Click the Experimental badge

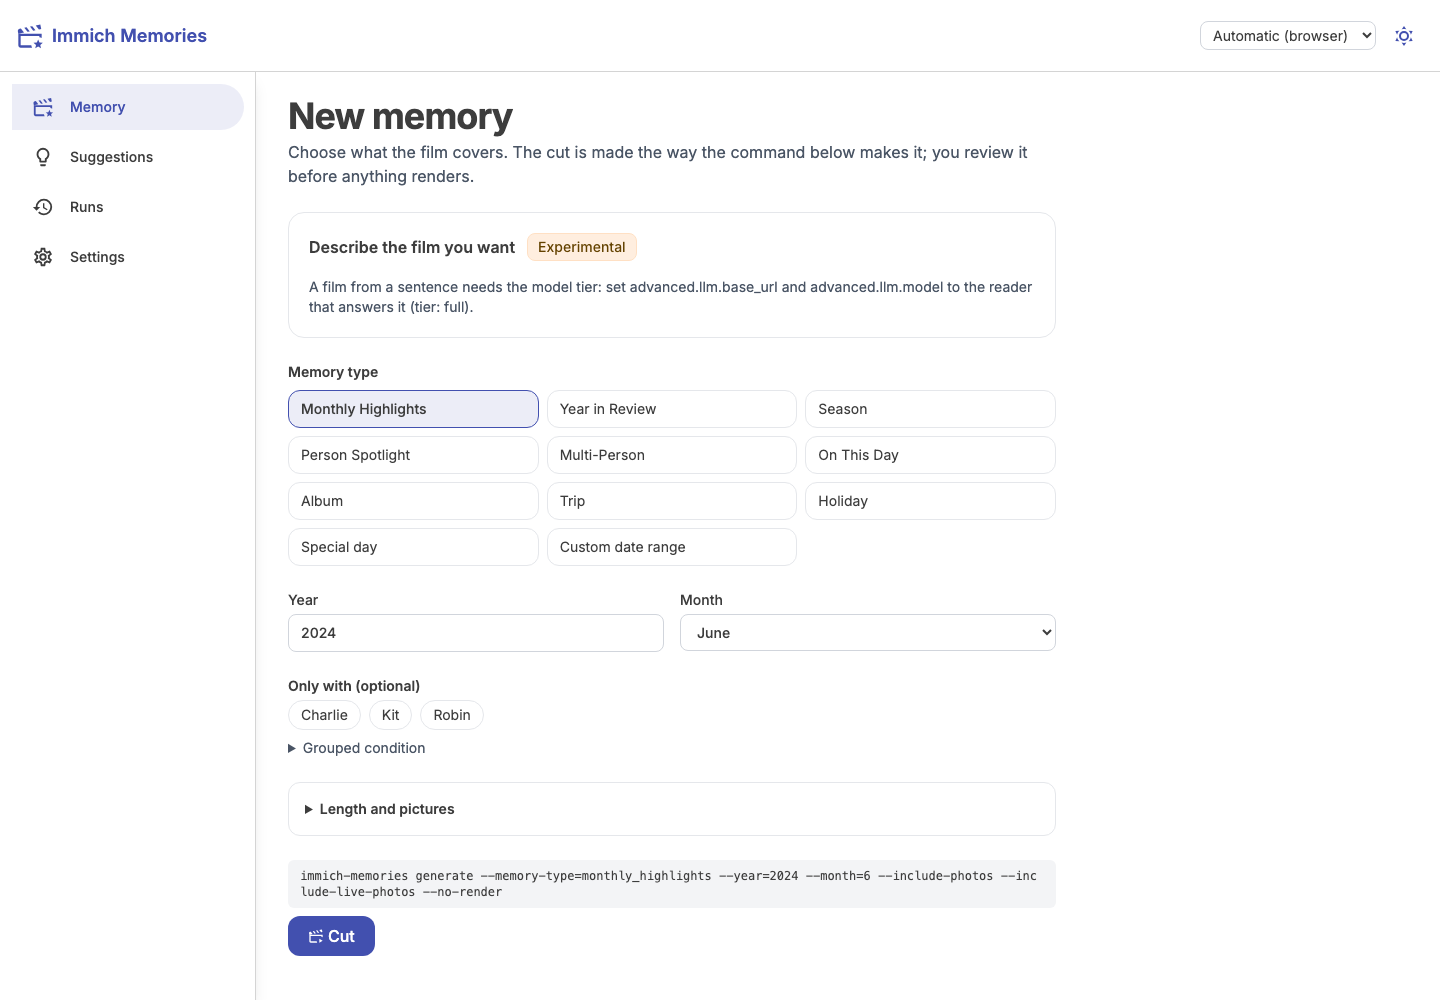coord(582,247)
